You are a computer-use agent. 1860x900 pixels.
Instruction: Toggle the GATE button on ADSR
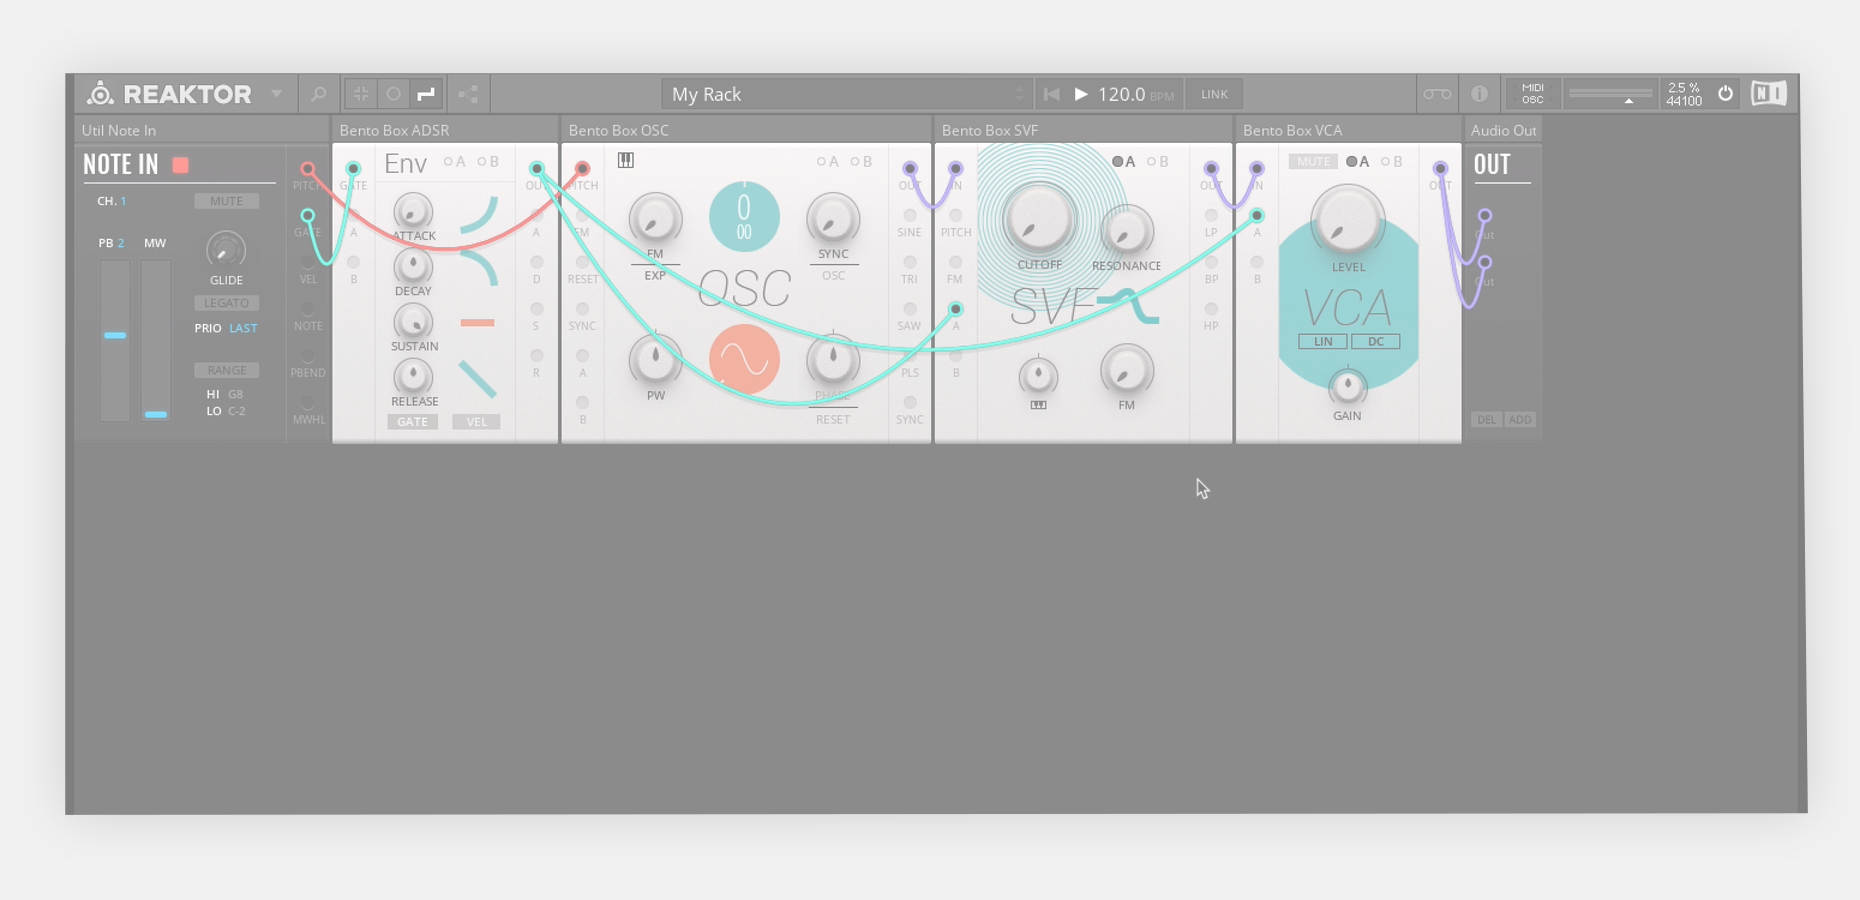412,422
